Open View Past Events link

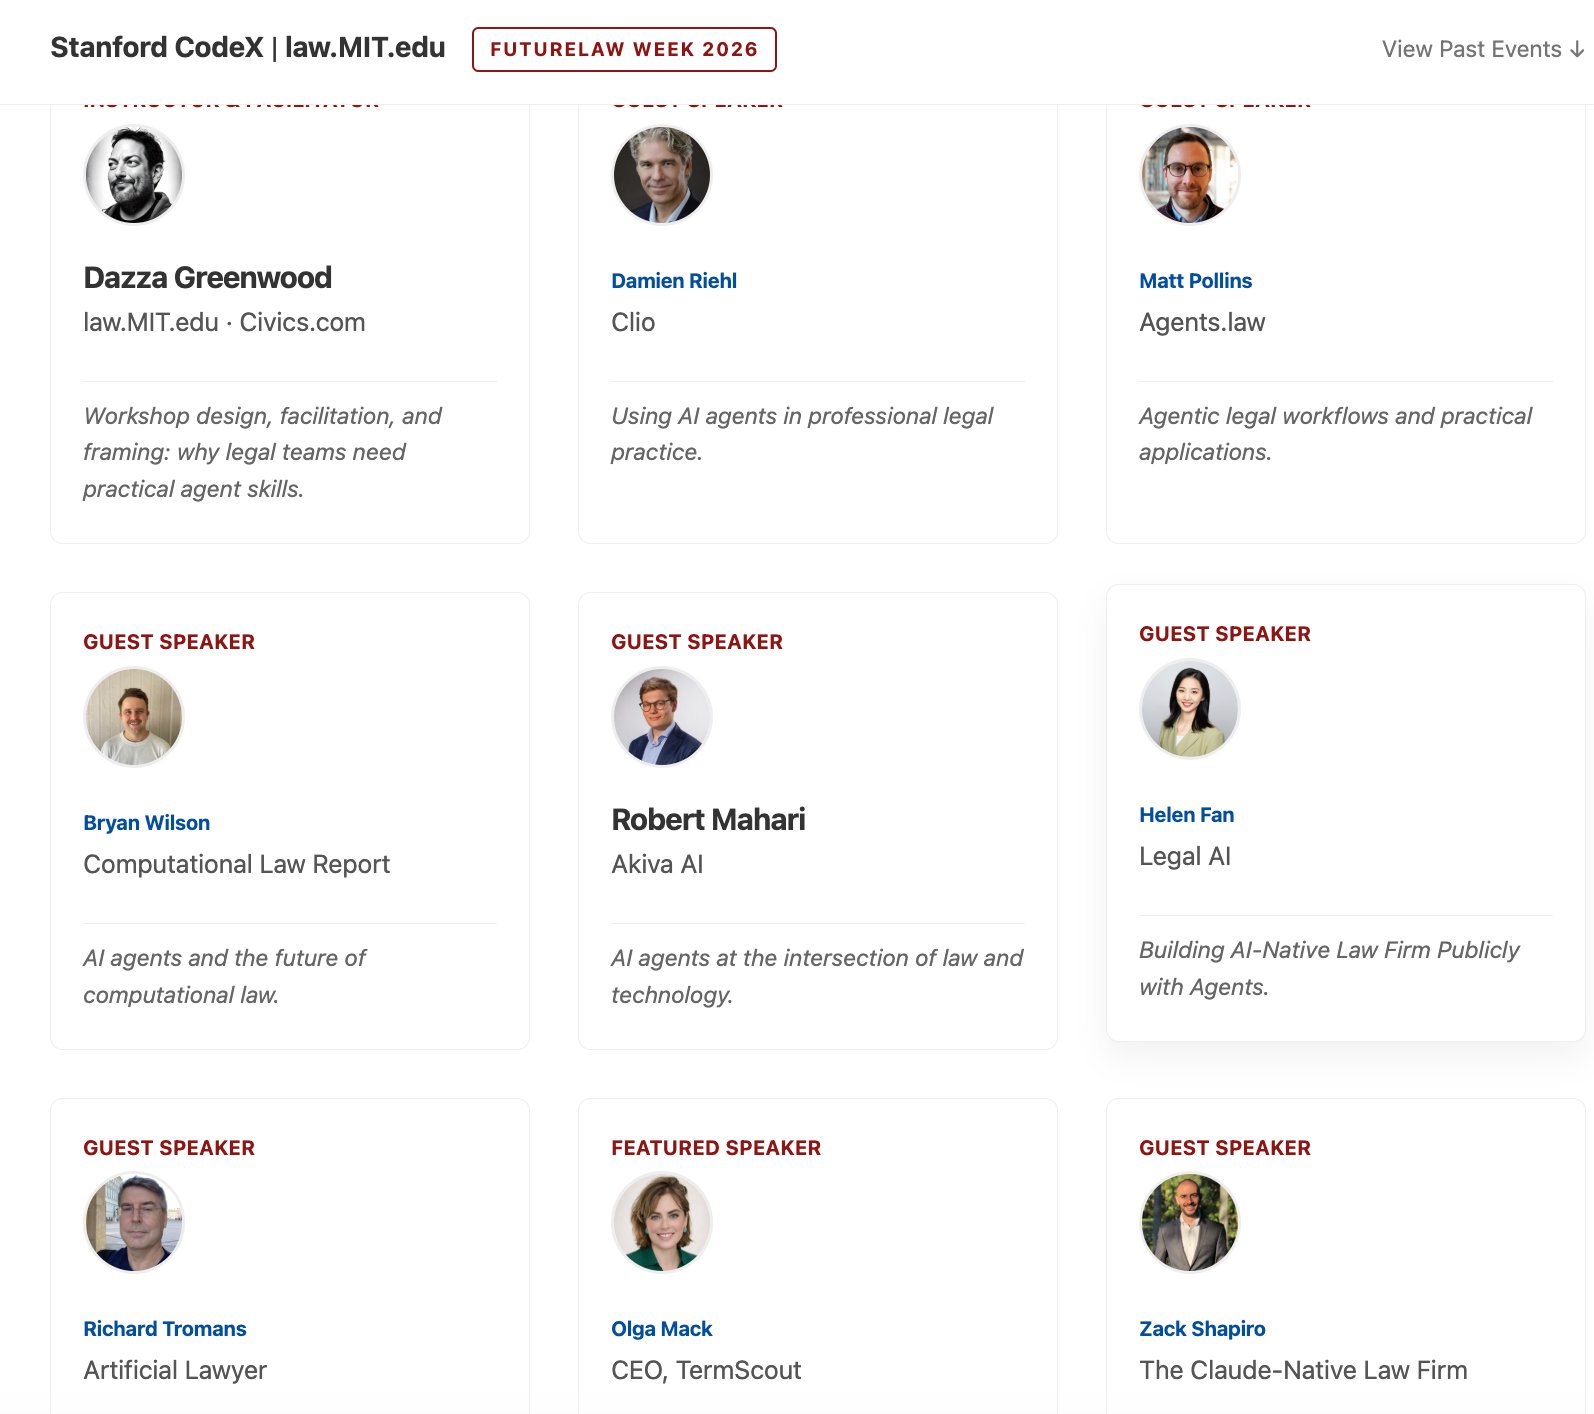(x=1482, y=50)
